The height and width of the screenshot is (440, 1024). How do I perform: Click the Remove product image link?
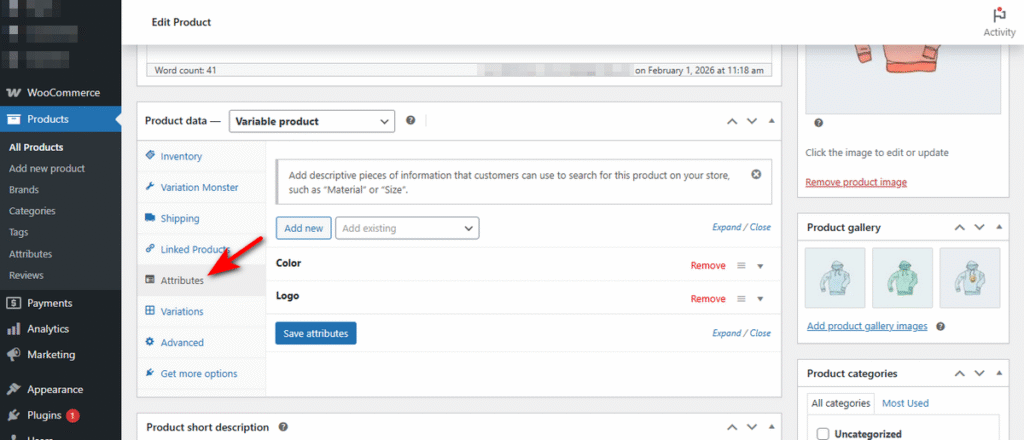(x=856, y=182)
